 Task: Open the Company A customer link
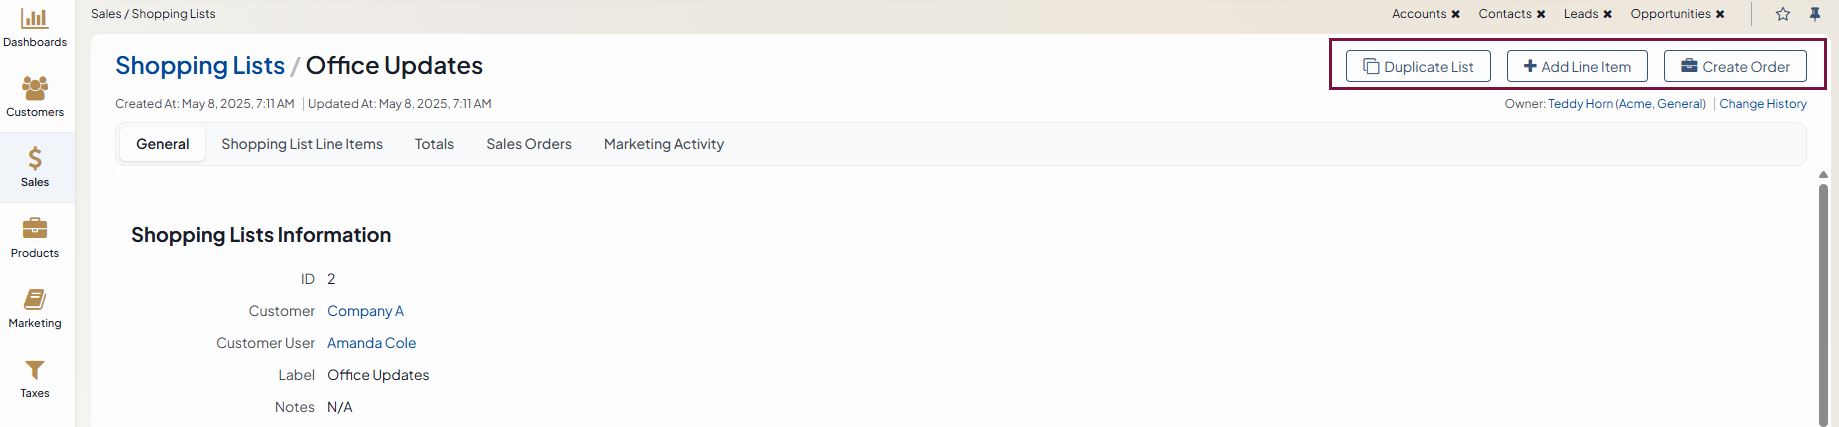(365, 311)
